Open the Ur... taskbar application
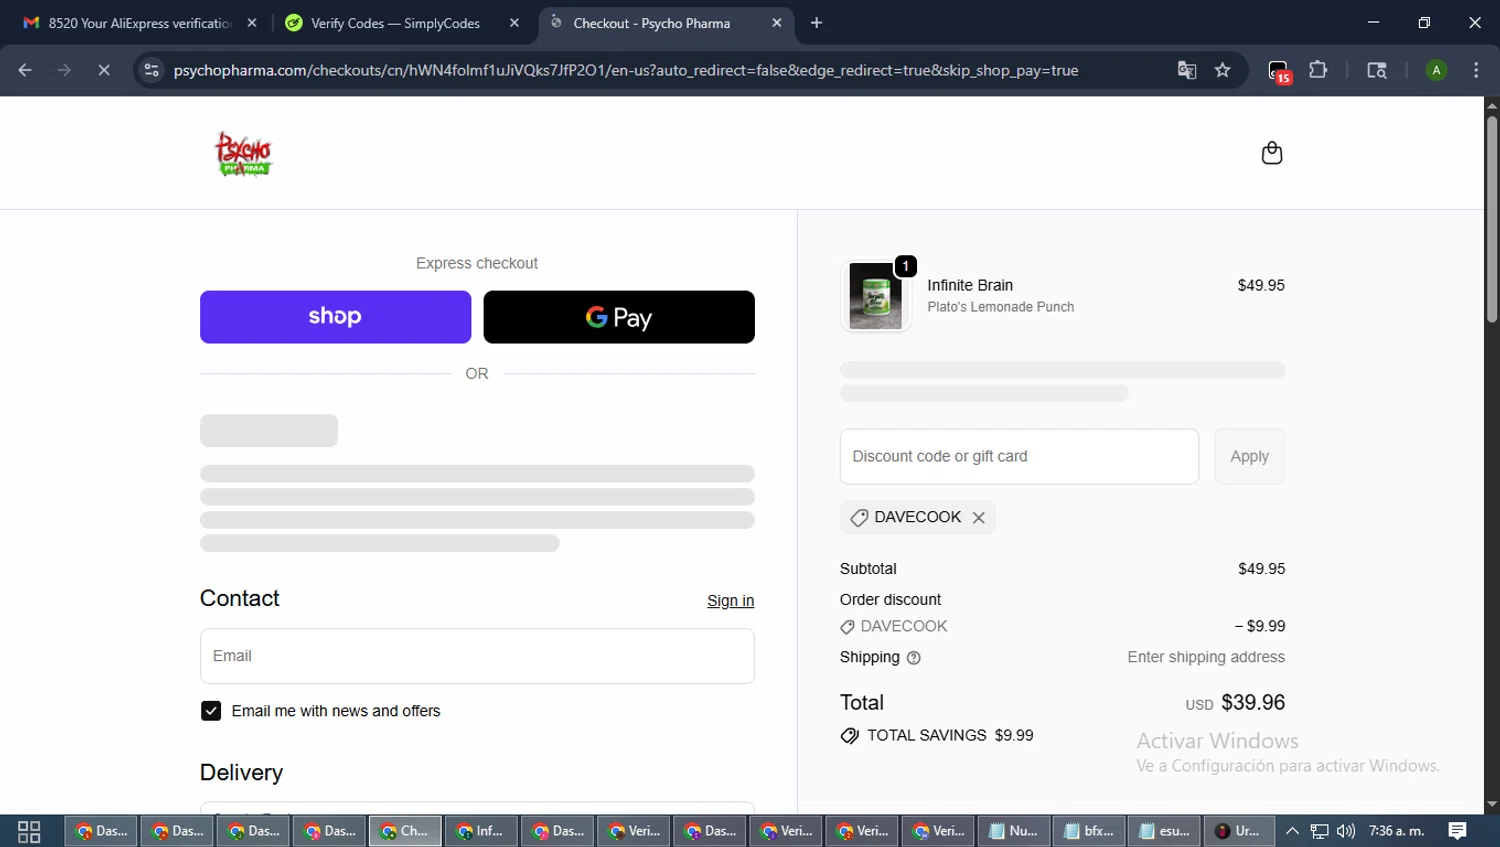1500x847 pixels. coord(1239,831)
